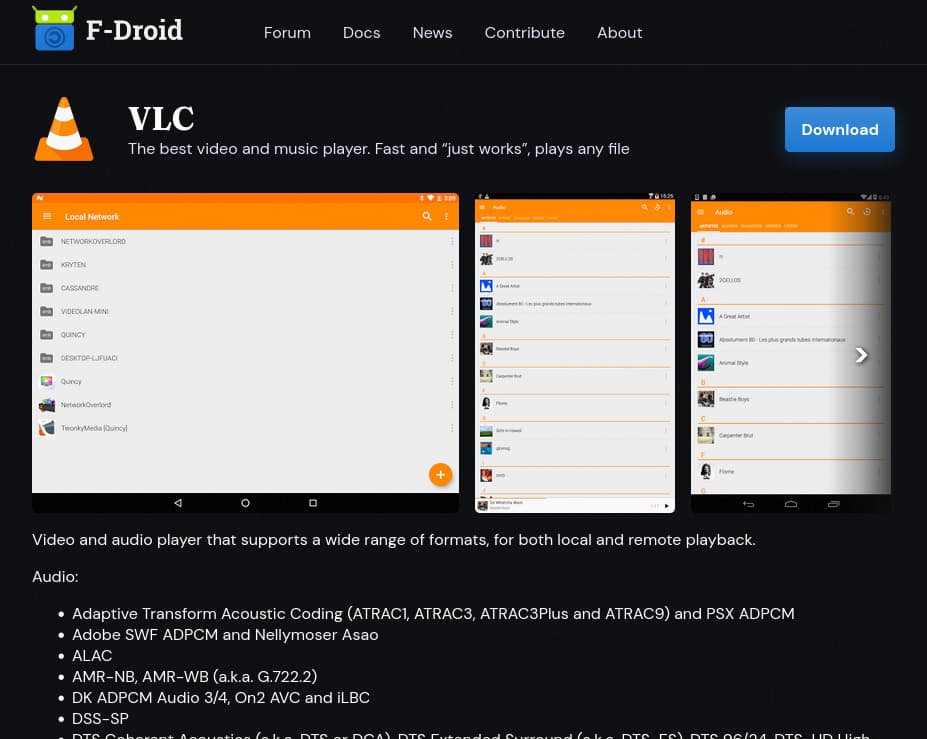Screen dimensions: 927x739
Task: Click the search magnifier in Local Network screenshot
Action: [x=427, y=217]
